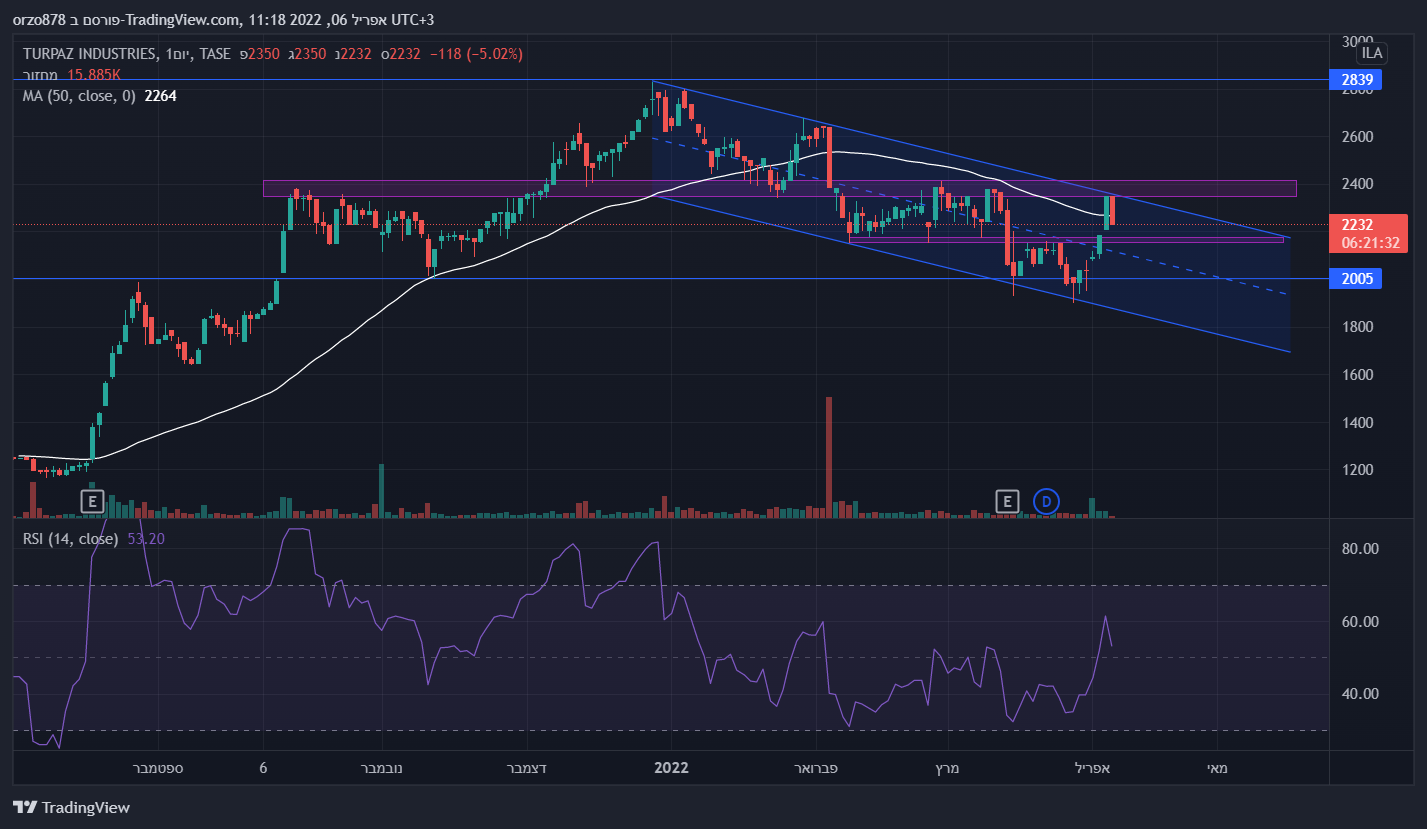1427x829 pixels.
Task: Click the 3000 price axis tick
Action: (1357, 41)
